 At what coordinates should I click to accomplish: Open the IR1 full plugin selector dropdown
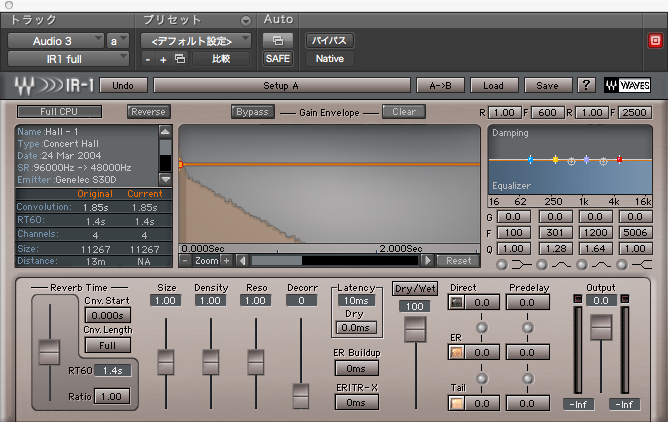(68, 59)
